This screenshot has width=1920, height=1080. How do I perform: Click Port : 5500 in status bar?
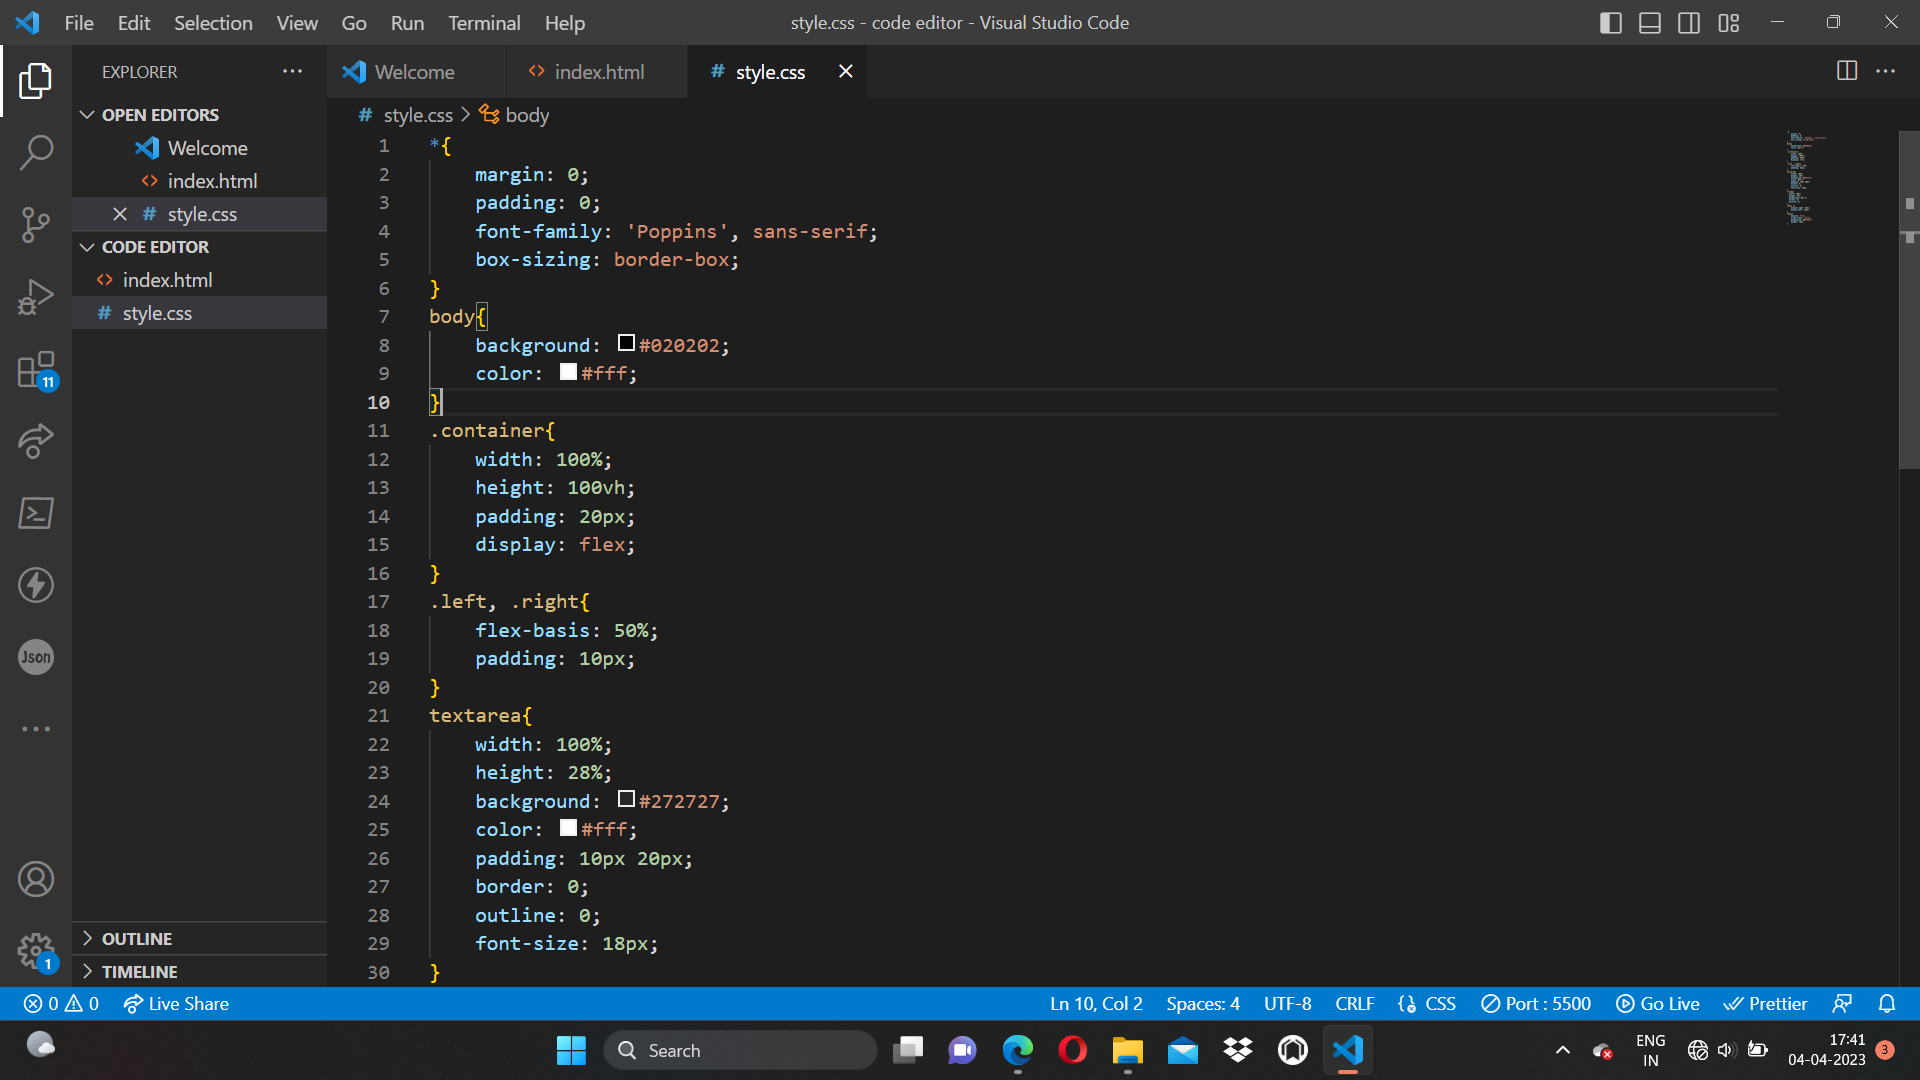pos(1536,1003)
